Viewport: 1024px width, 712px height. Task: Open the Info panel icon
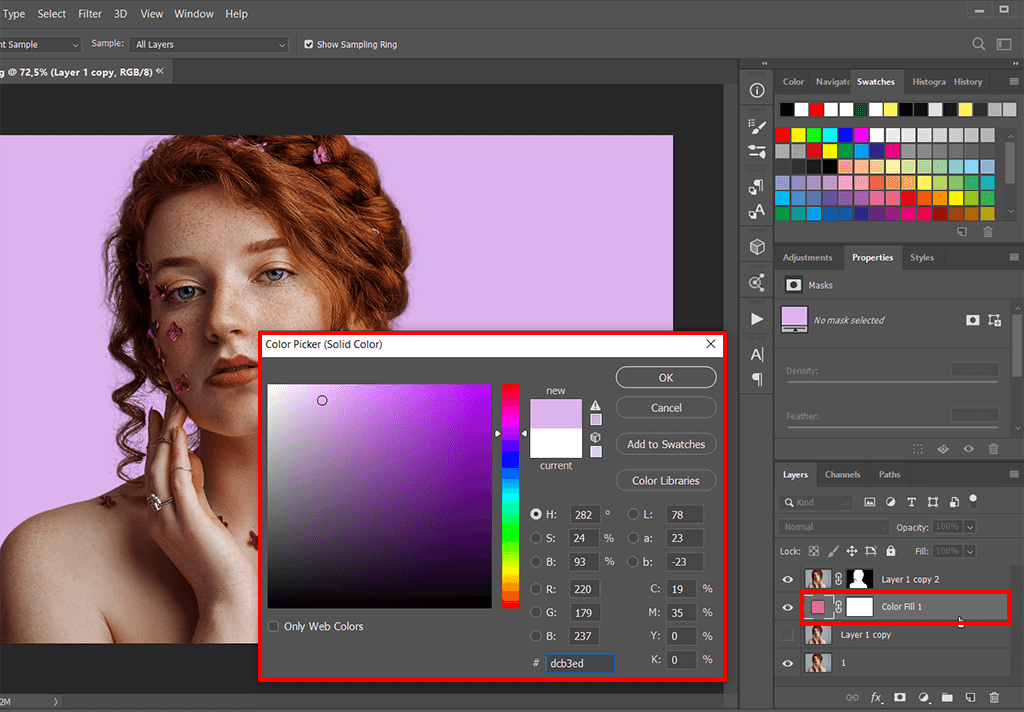(757, 91)
